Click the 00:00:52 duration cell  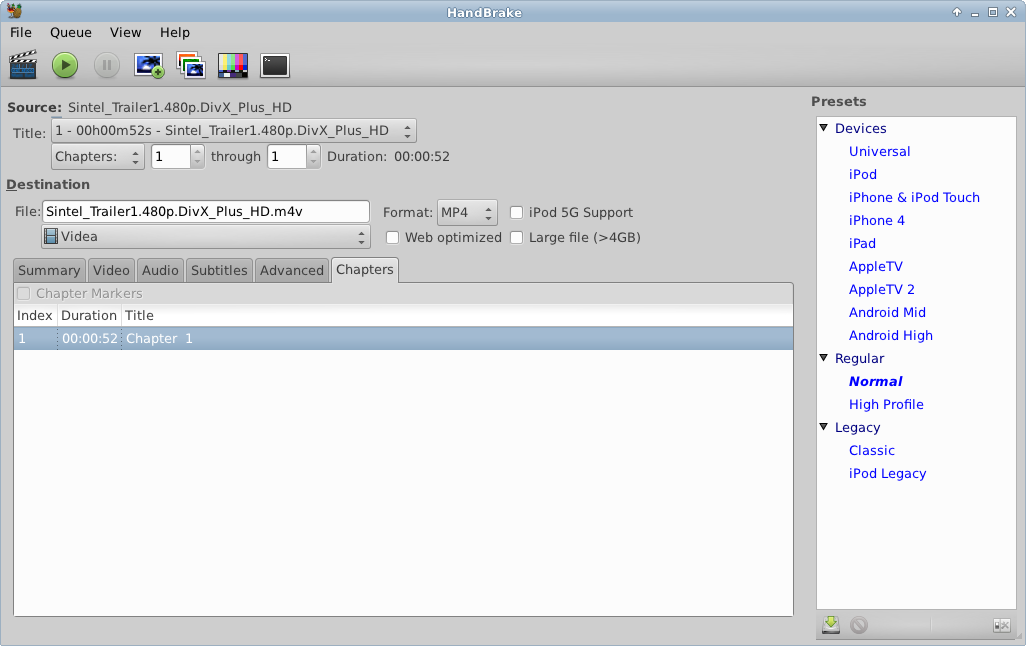tap(90, 338)
